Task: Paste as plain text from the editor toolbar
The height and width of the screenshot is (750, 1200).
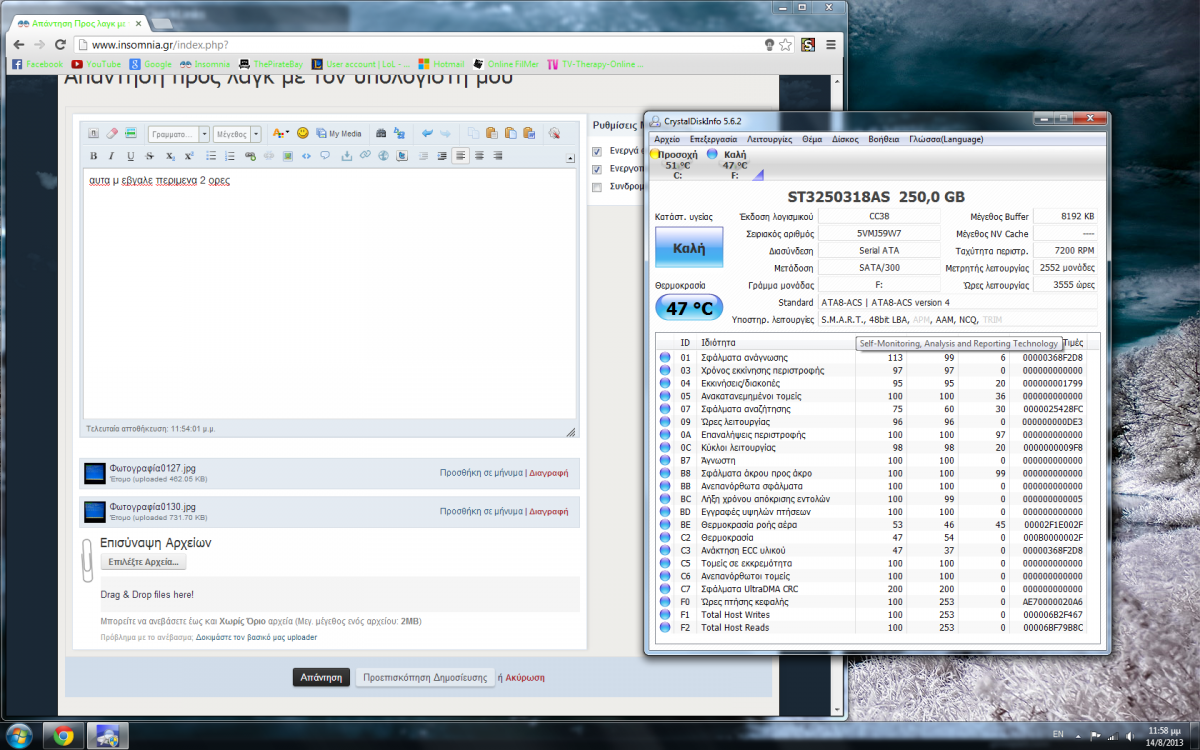Action: pos(510,133)
